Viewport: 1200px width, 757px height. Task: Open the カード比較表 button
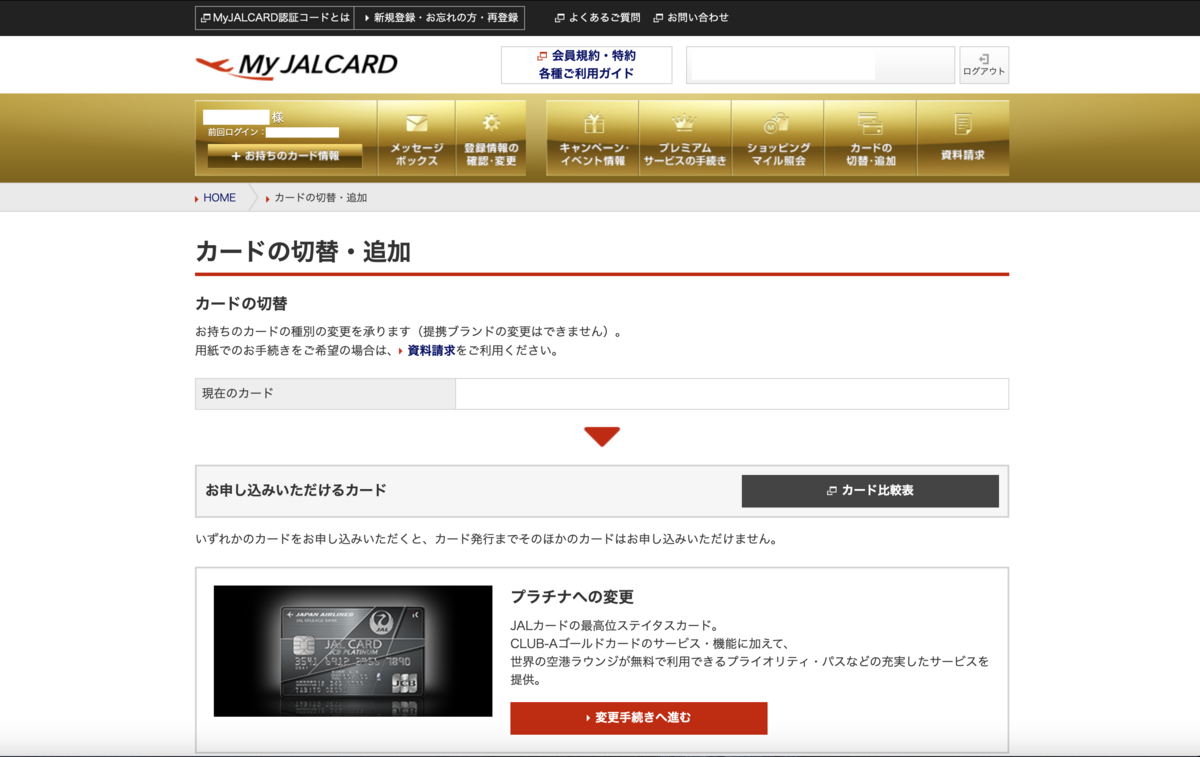click(870, 491)
